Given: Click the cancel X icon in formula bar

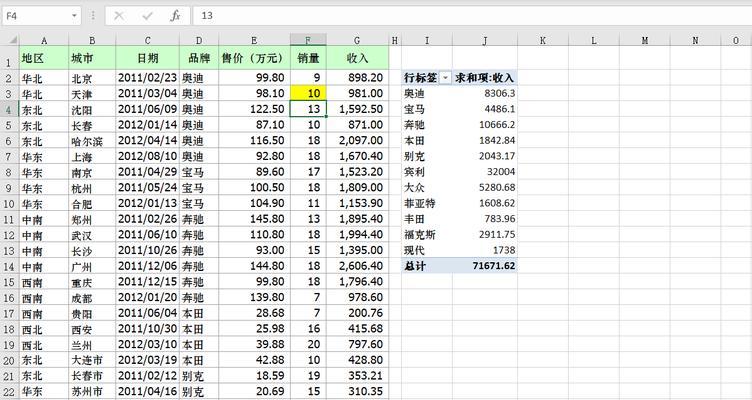Looking at the screenshot, I should (x=119, y=16).
